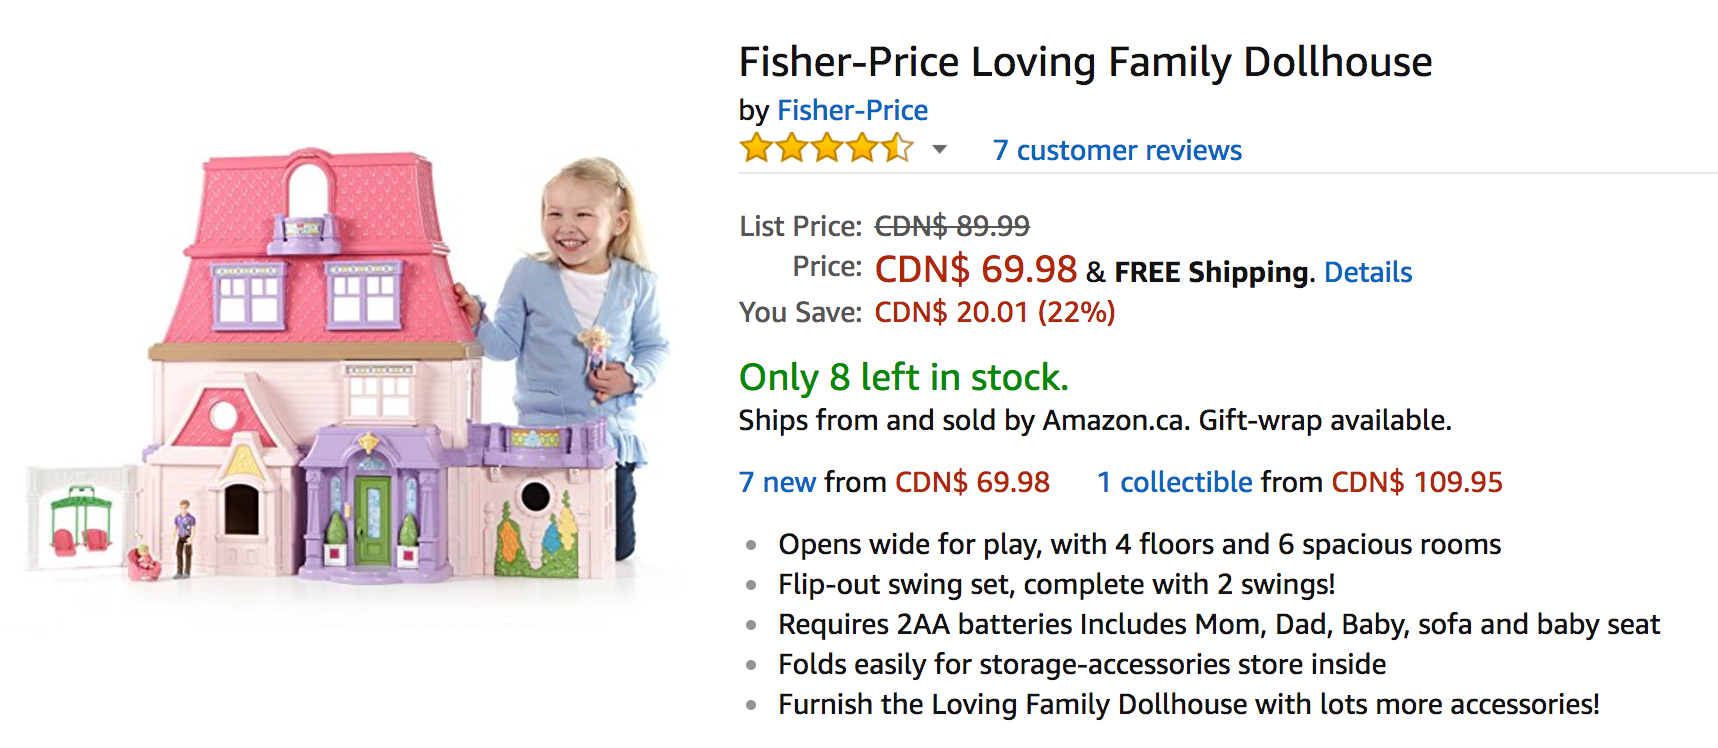Screen dimensions: 1718x748
Task: Click the swing set in the product photo
Action: point(80,520)
